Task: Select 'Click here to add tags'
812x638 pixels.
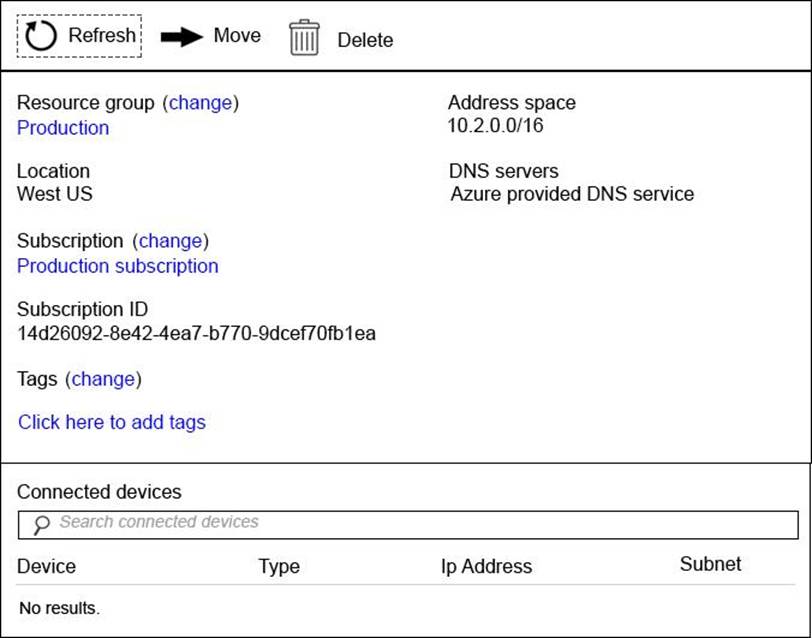Action: coord(112,422)
